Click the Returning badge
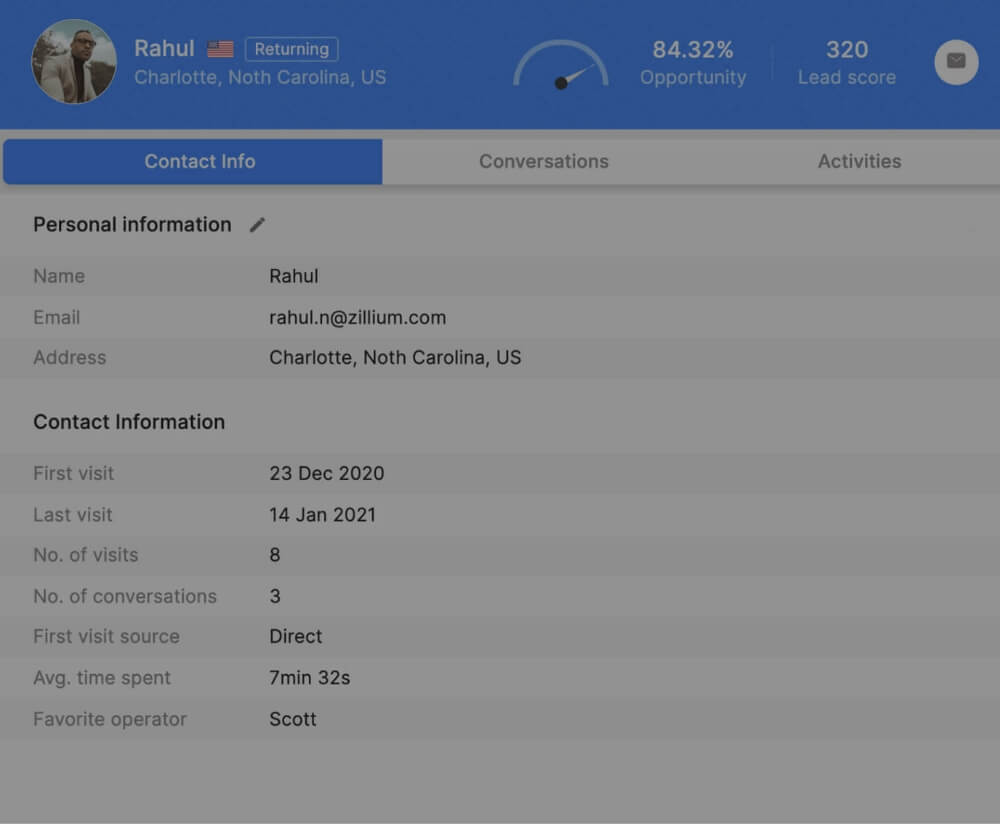Screen dimensions: 1000x824 [291, 49]
